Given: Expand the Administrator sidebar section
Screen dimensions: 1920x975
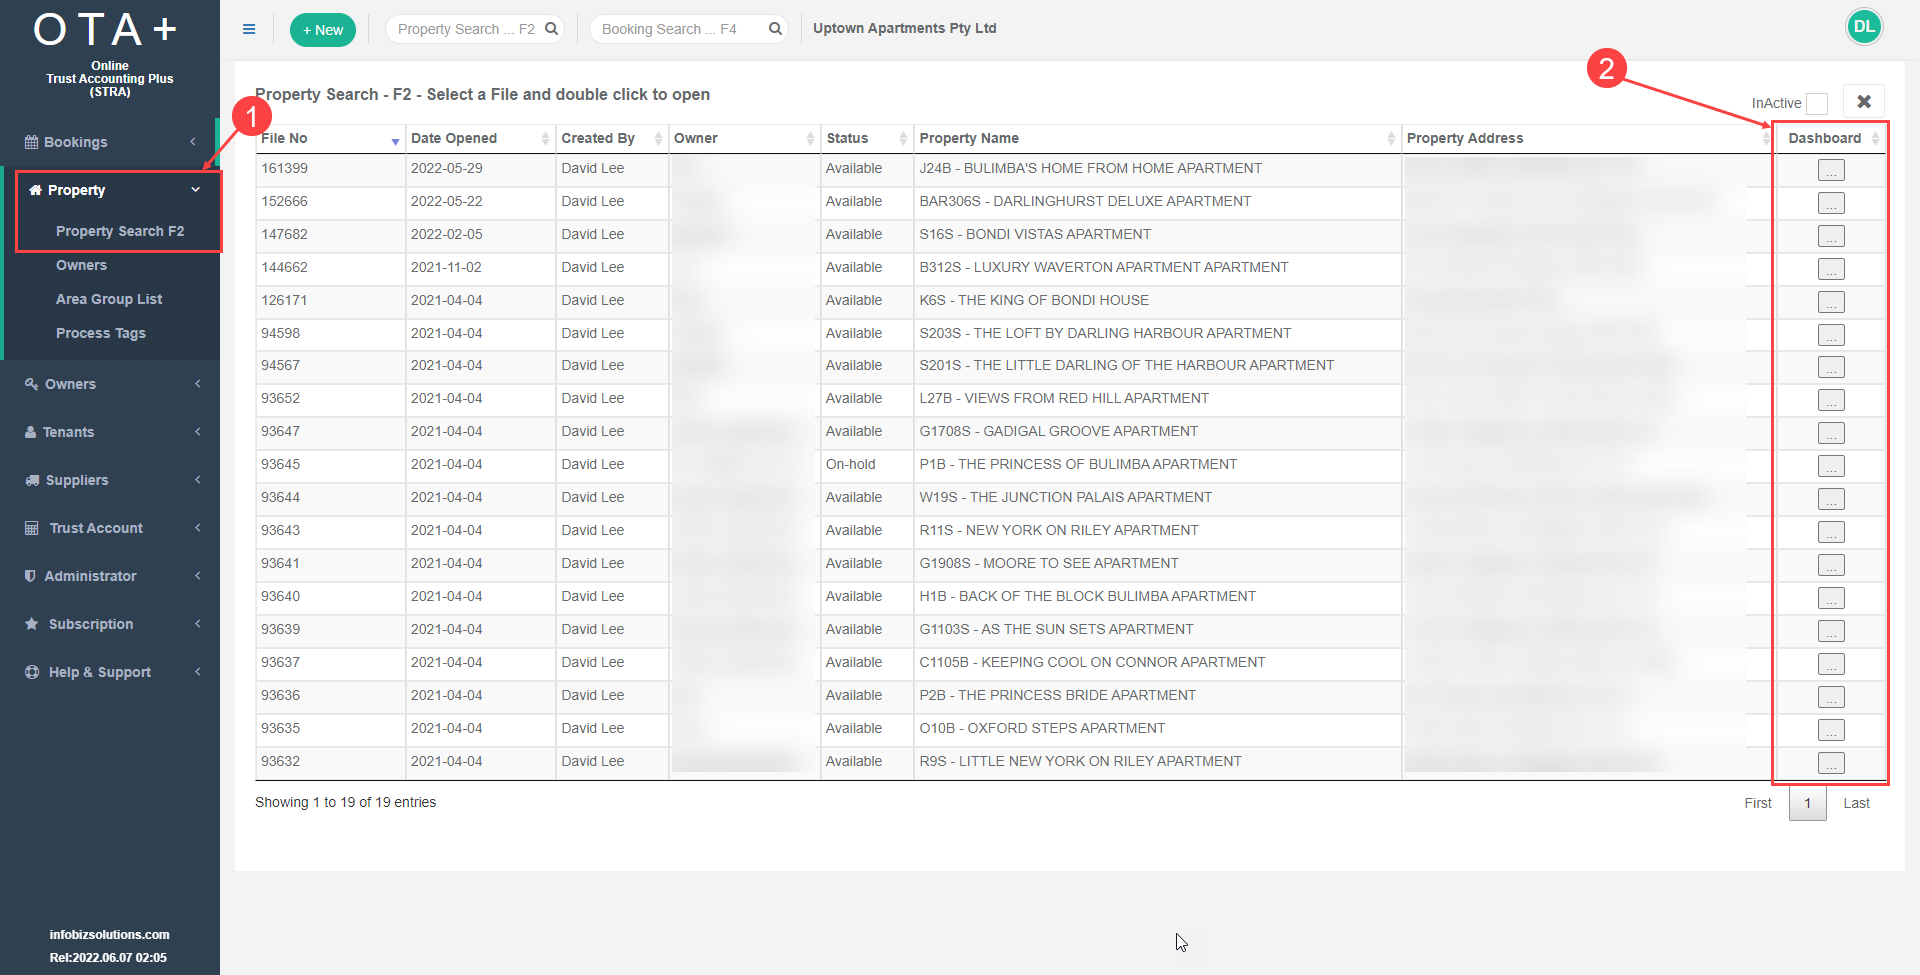Looking at the screenshot, I should [x=110, y=576].
